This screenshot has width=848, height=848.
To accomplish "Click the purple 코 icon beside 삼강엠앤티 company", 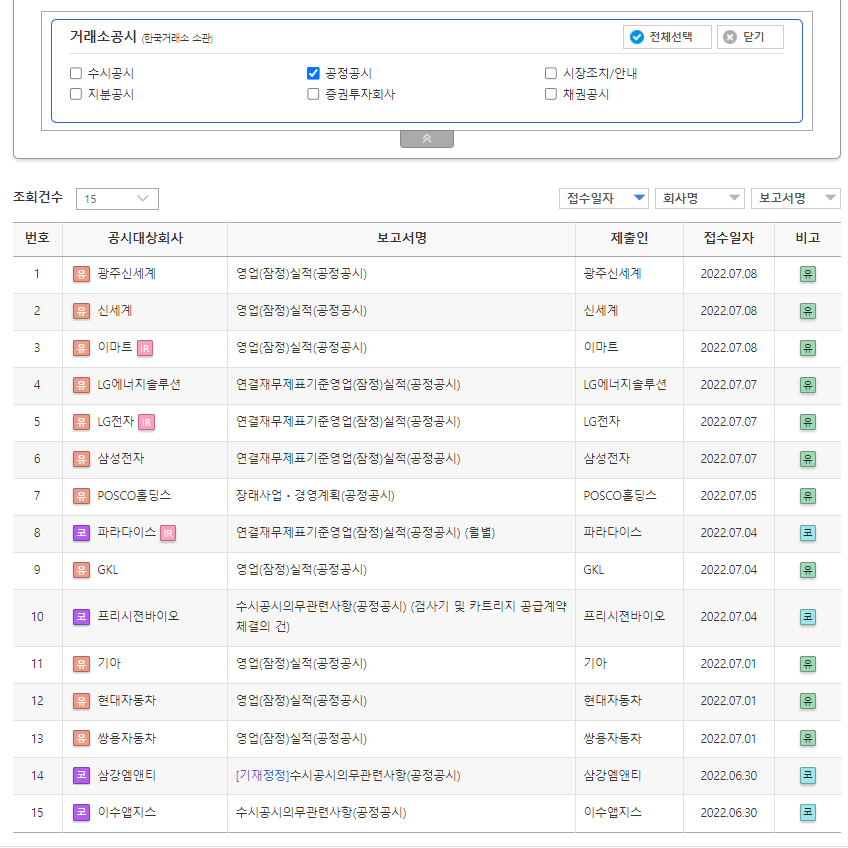I will coord(81,776).
